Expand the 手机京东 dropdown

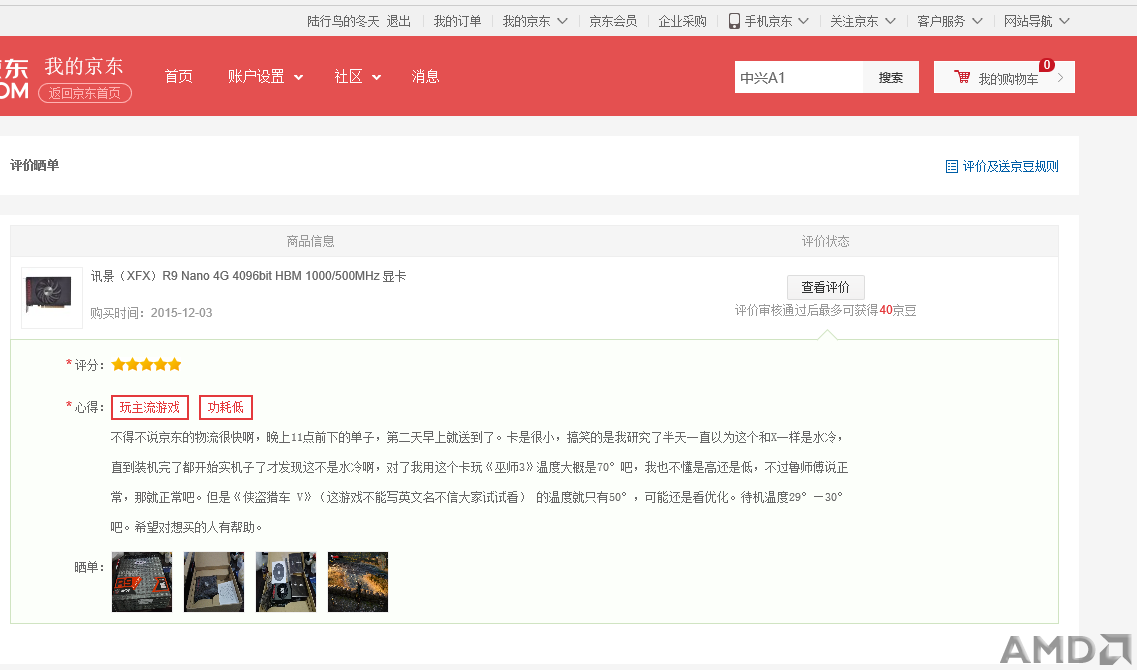click(x=803, y=21)
